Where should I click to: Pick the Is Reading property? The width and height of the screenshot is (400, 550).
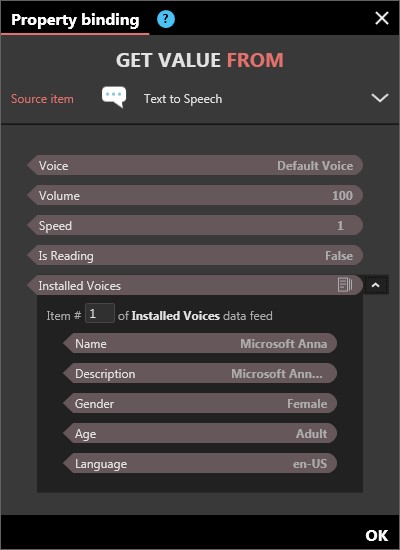tap(195, 255)
